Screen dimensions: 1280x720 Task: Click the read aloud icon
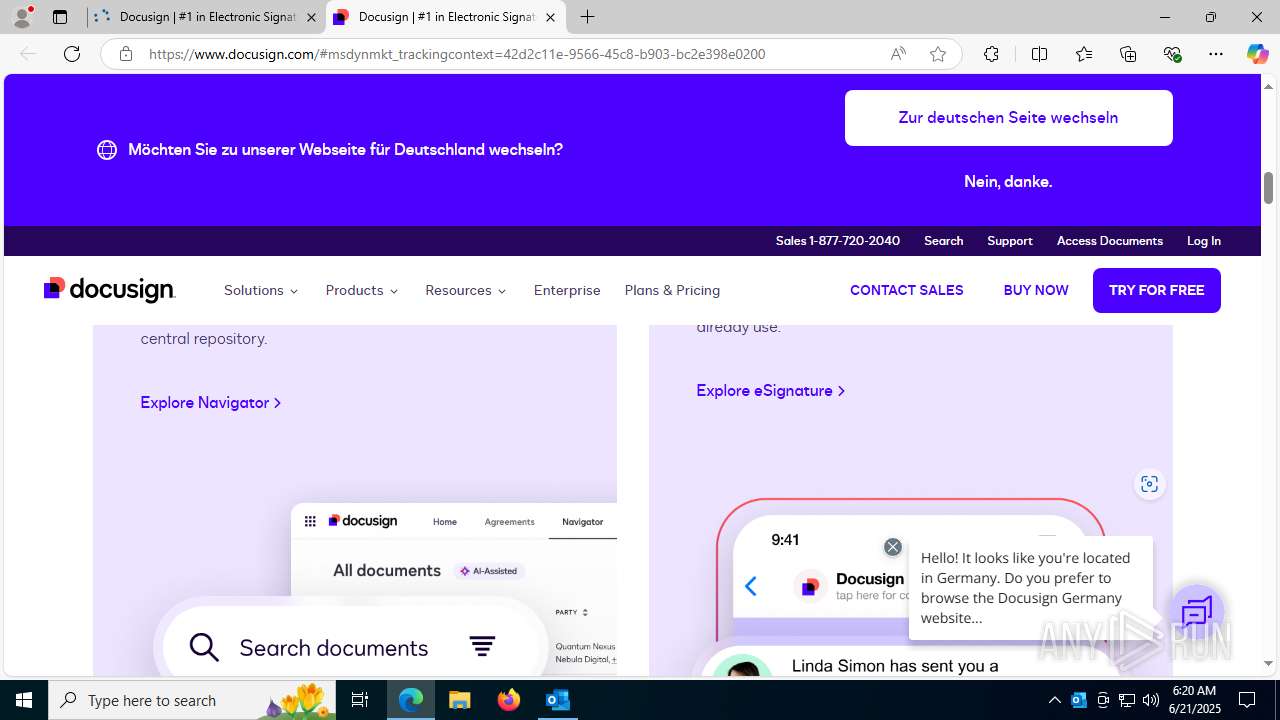pos(898,54)
